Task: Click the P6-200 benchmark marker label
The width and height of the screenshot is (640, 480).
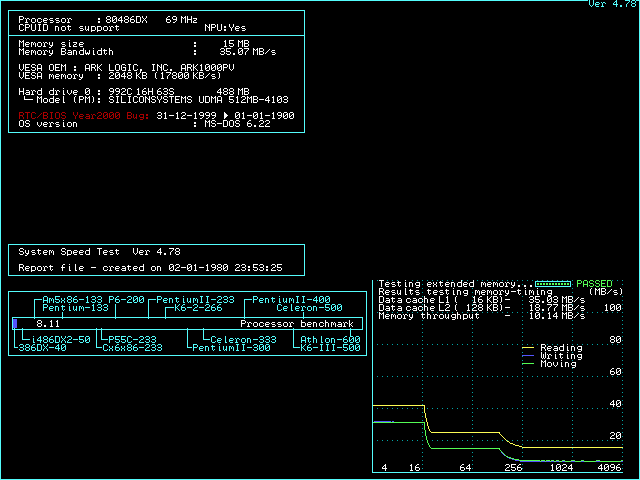Action: [126, 300]
